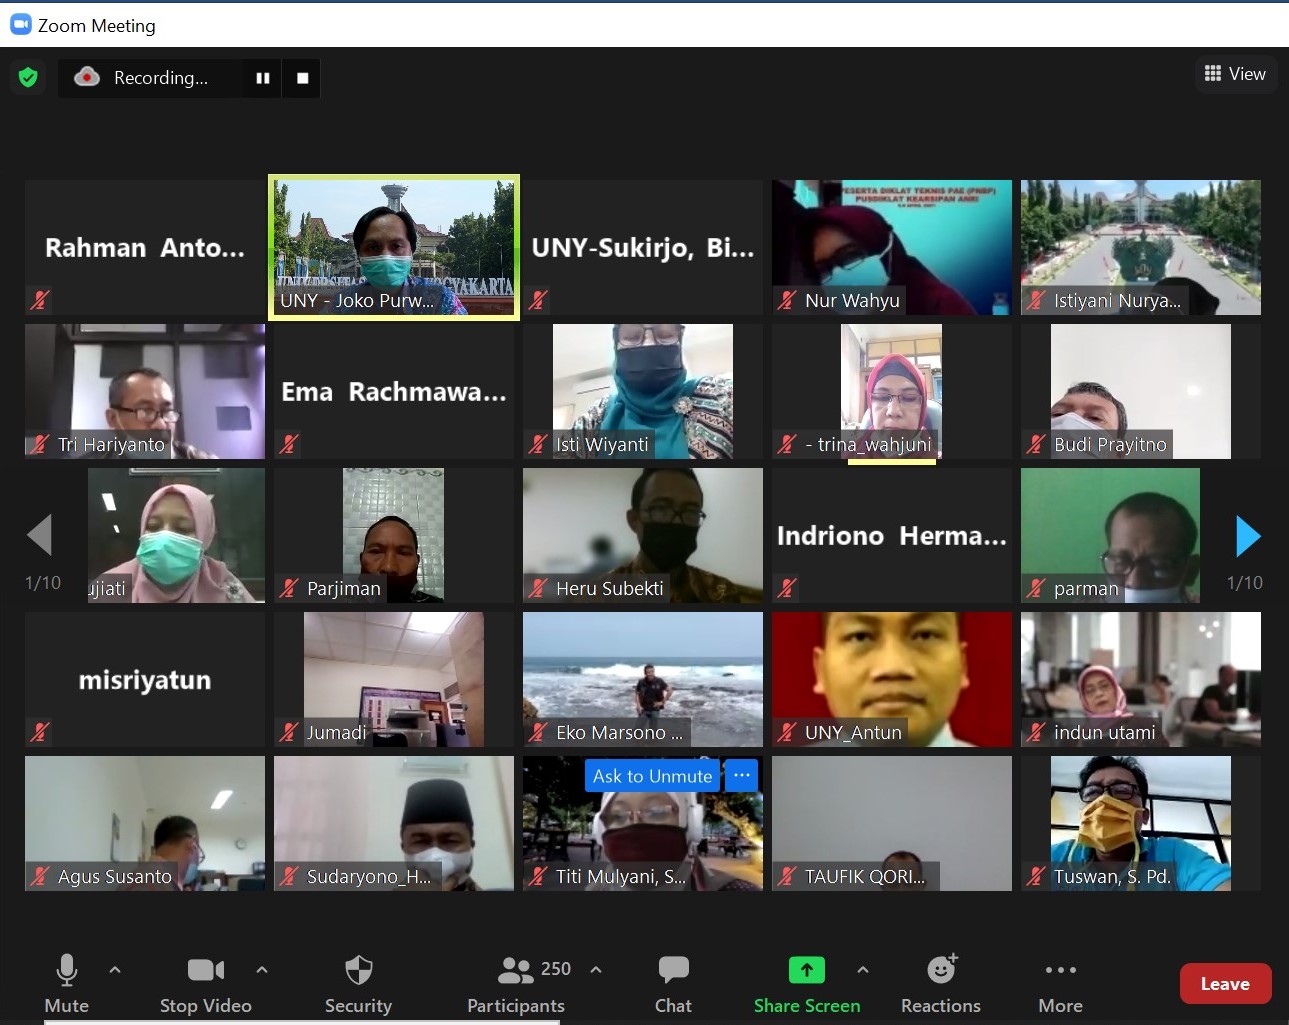Viewport: 1289px width, 1025px height.
Task: Click the muted mic icon beside Isti Wiyanti
Action: [x=538, y=444]
